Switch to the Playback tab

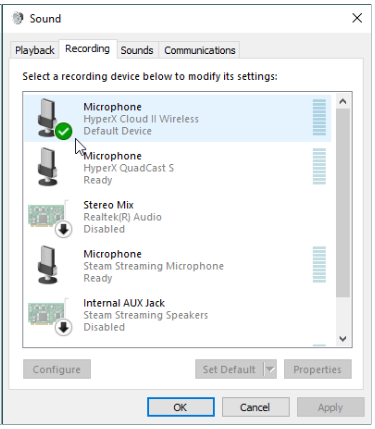tap(35, 50)
